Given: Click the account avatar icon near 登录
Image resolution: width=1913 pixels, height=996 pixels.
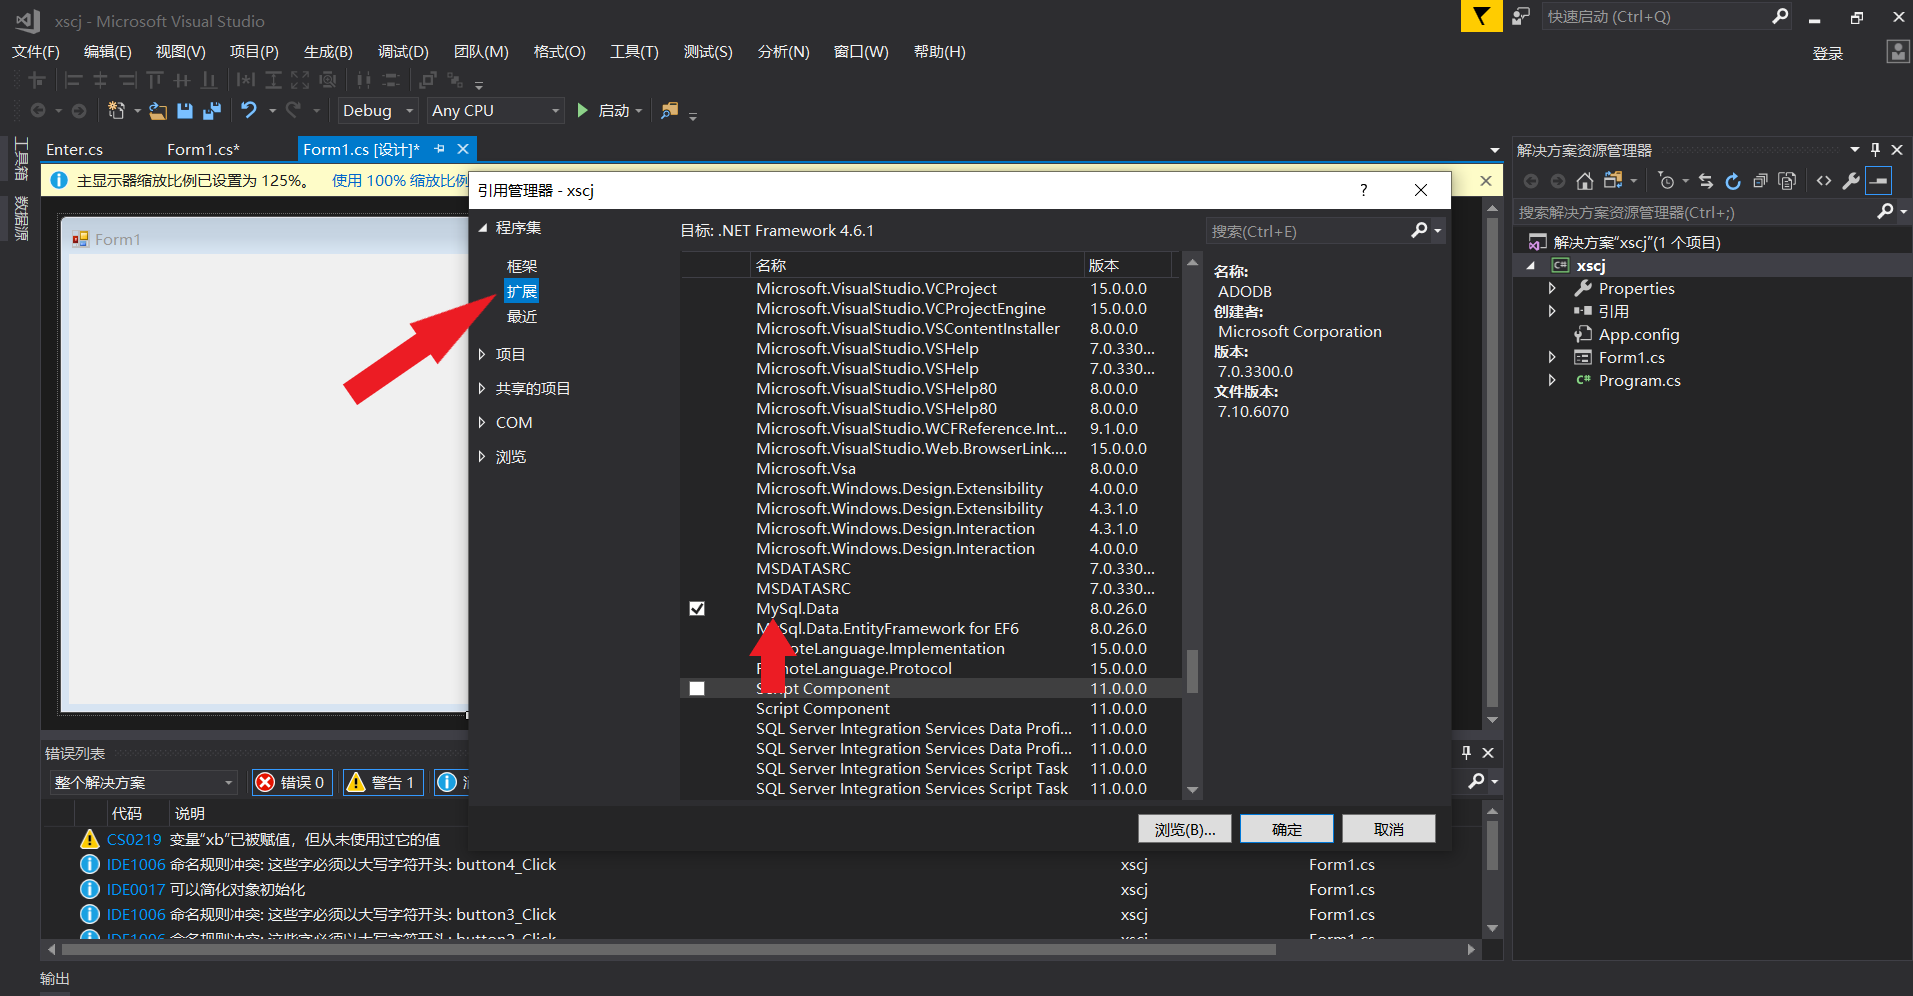Looking at the screenshot, I should (1897, 52).
